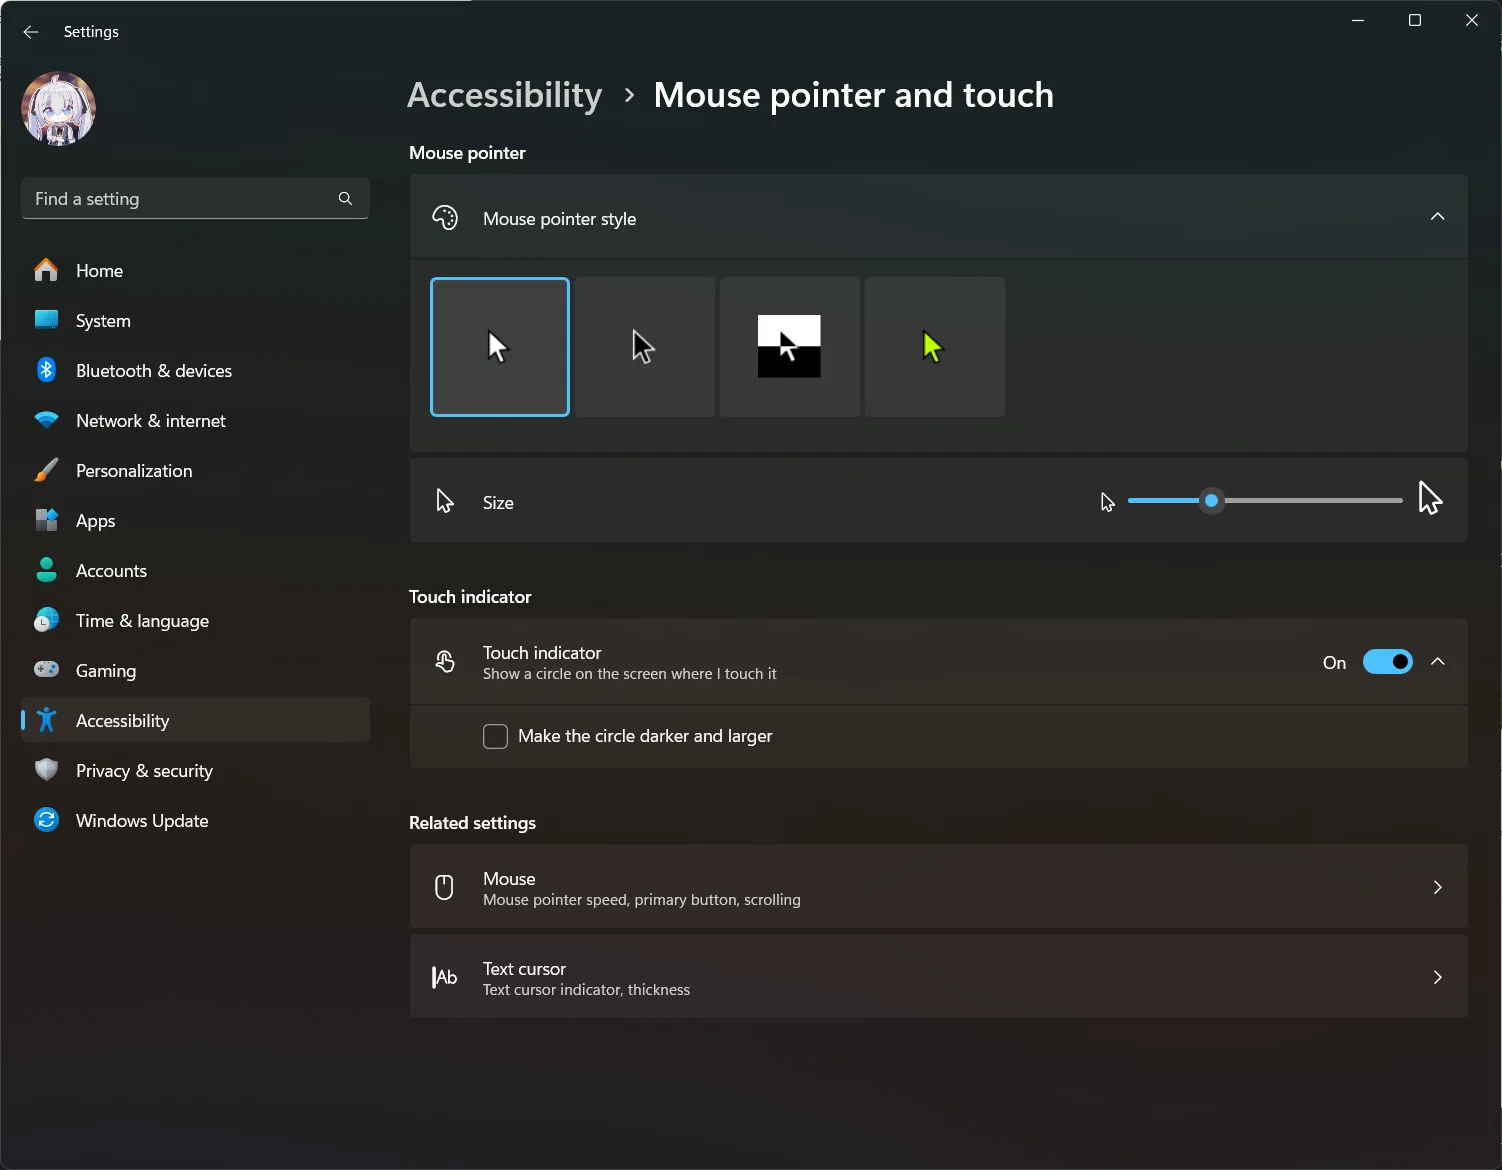Click the Settings window title text
Viewport: 1502px width, 1170px height.
pos(91,32)
